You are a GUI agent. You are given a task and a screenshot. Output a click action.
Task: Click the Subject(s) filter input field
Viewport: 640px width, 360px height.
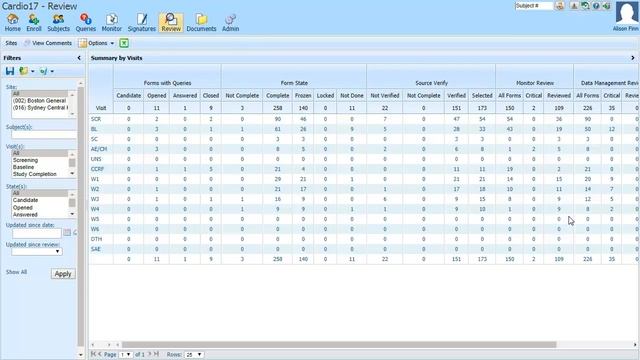(44, 135)
